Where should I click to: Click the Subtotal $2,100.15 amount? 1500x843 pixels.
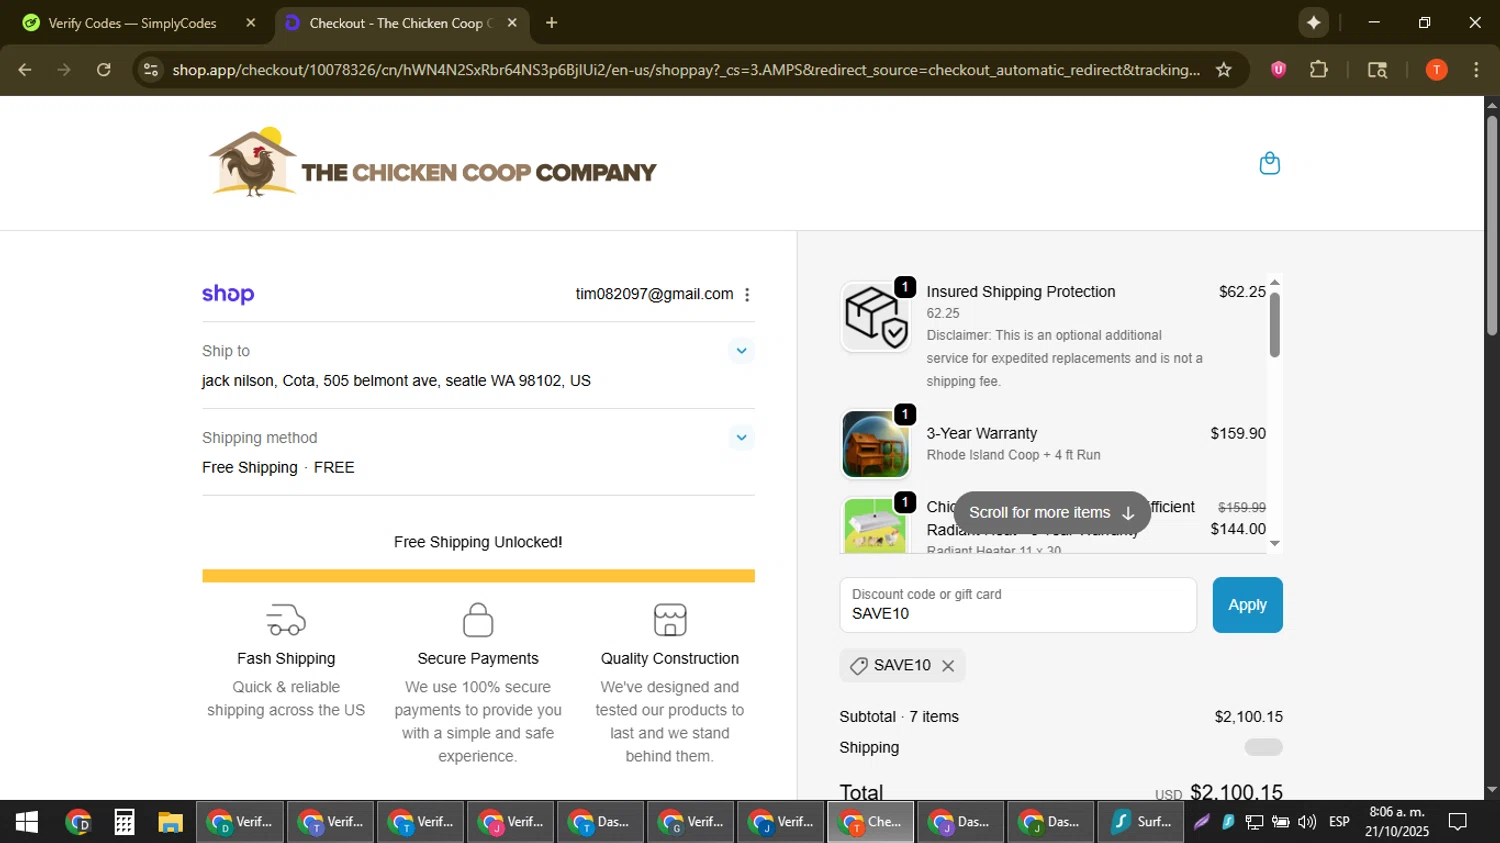point(1248,717)
